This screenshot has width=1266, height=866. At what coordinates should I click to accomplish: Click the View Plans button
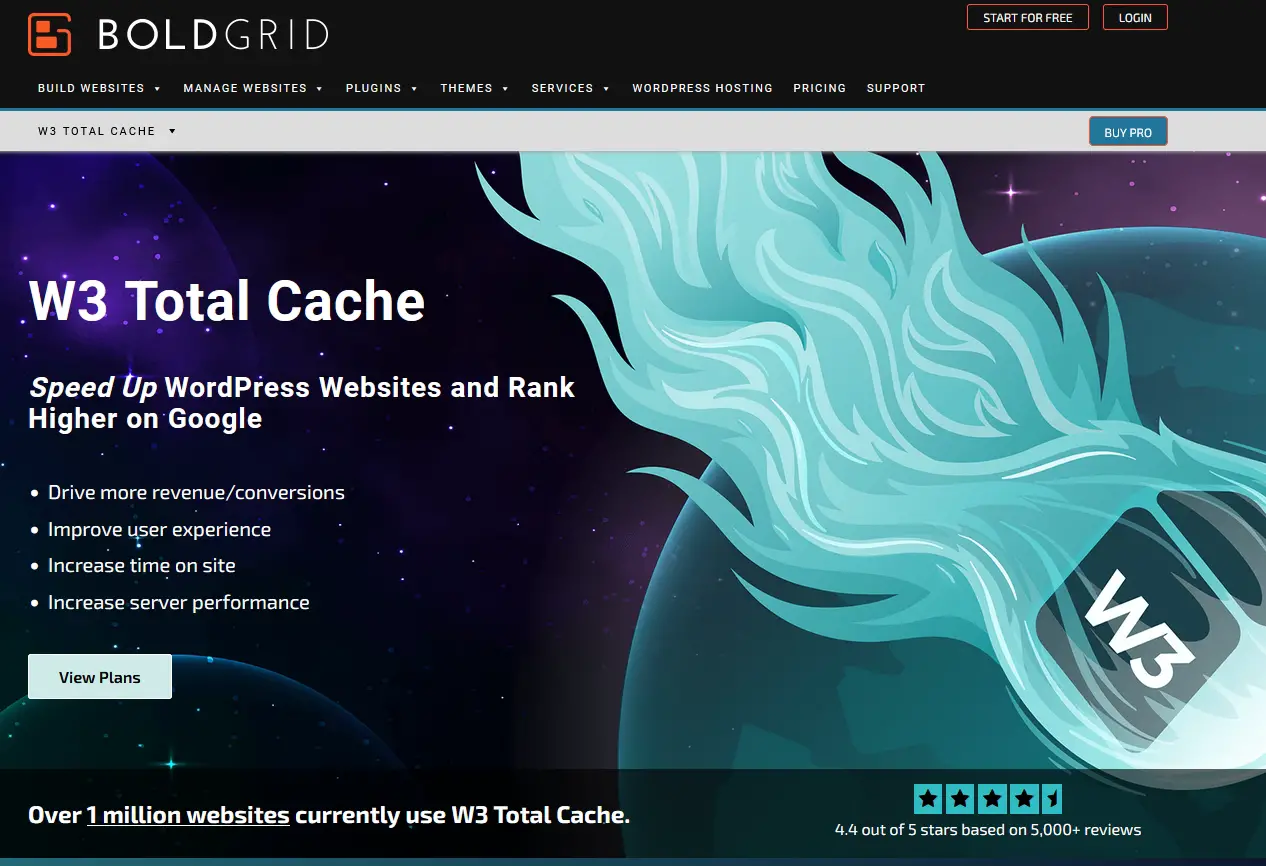point(100,677)
